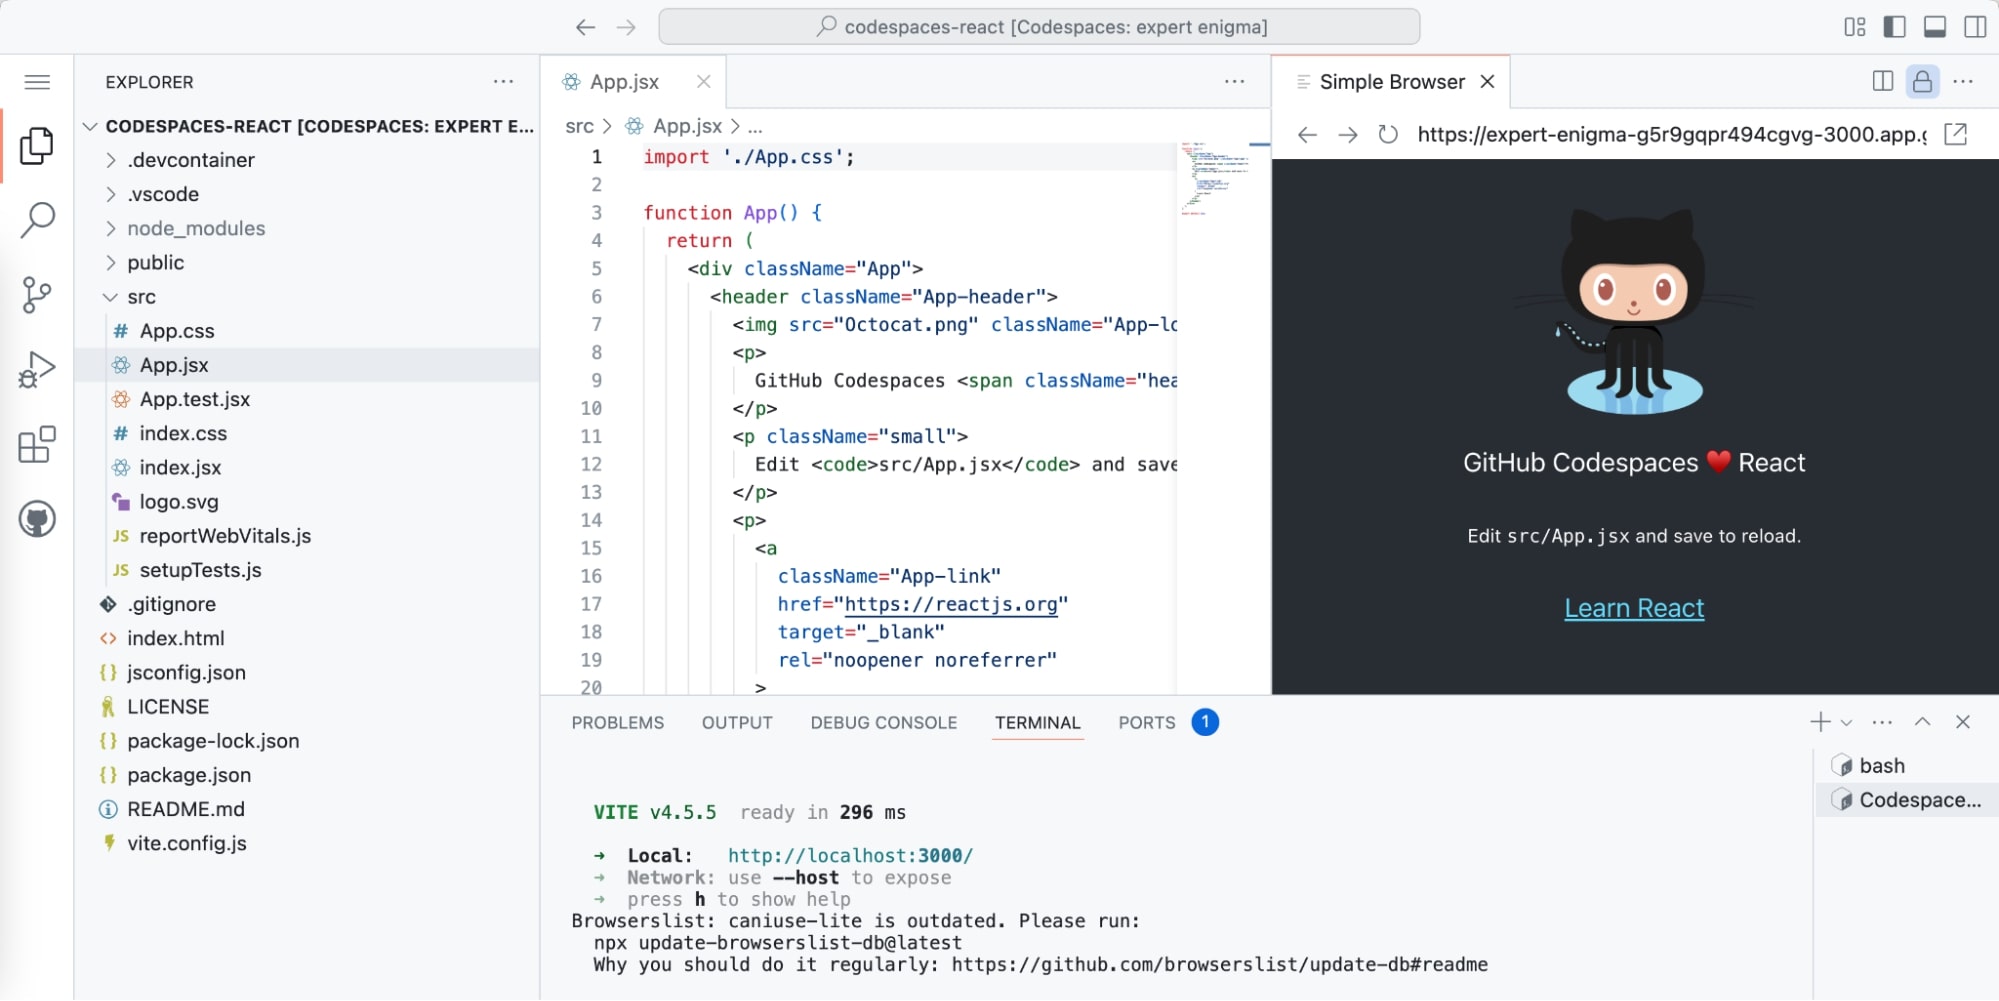Toggle the bottom panel visibility
Viewport: 1999px width, 1001px height.
1934,27
